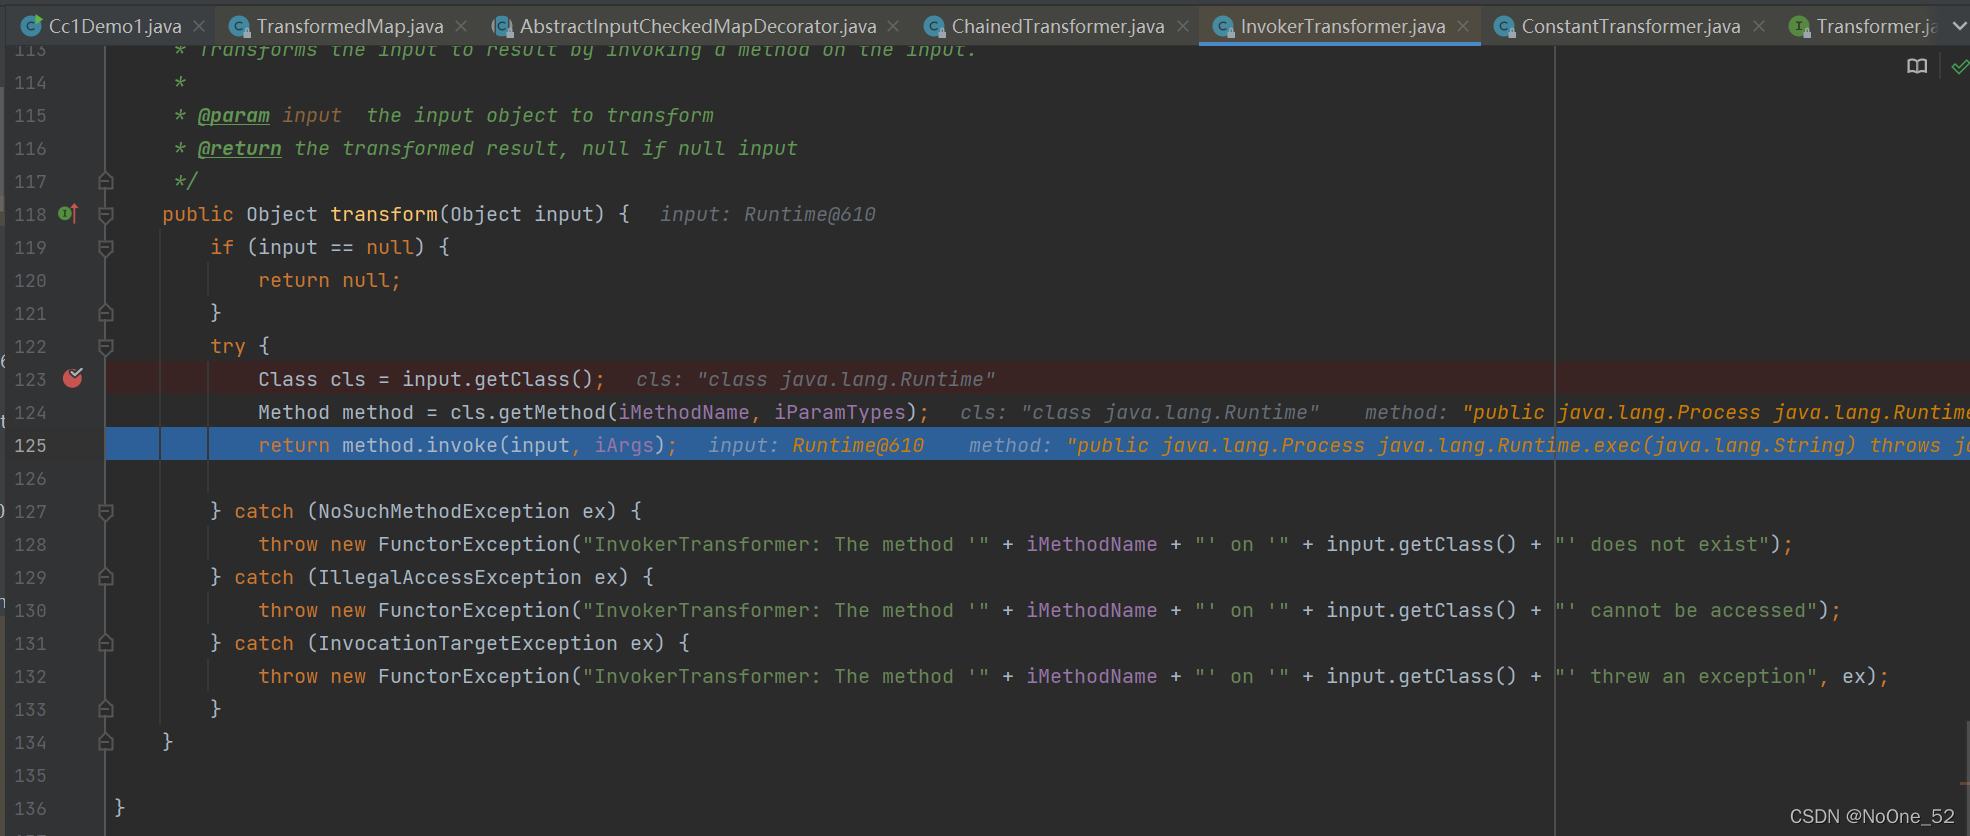
Task: Click 'method.invoke' on the highlighted line
Action: [420, 445]
